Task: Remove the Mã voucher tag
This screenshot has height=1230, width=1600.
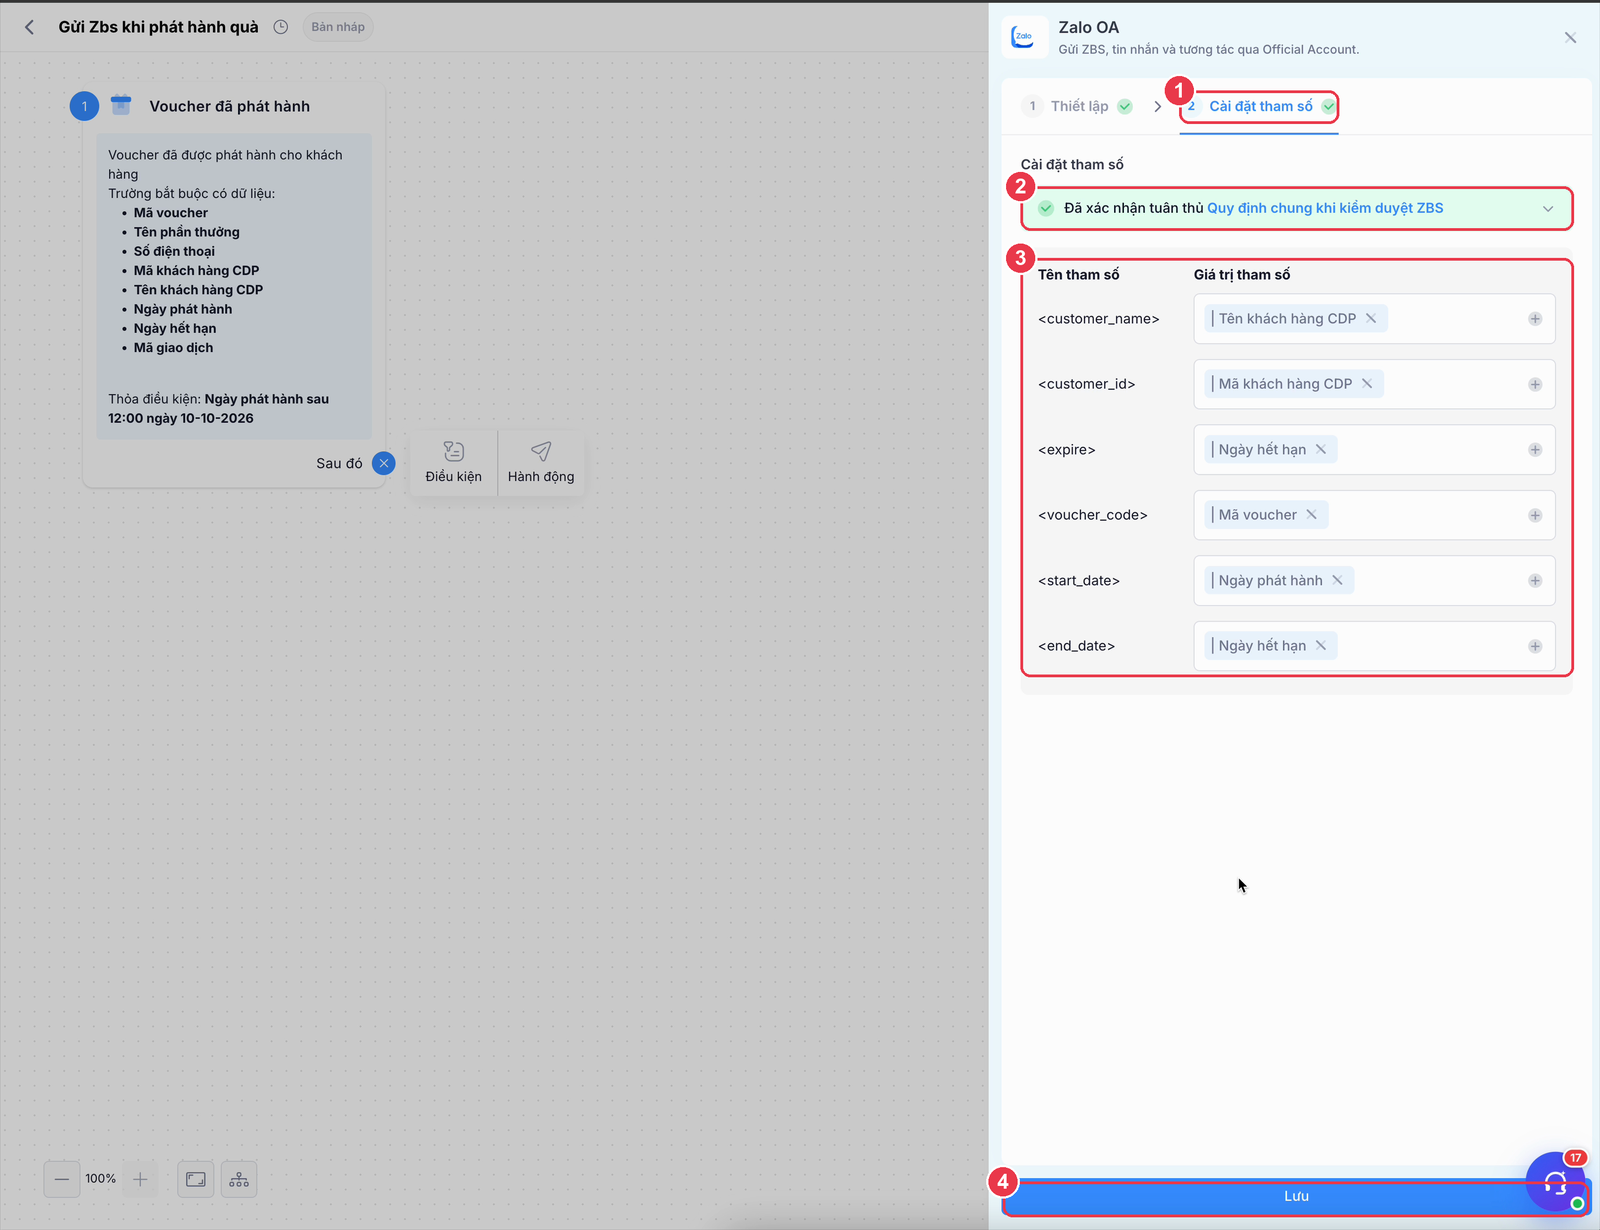Action: pyautogui.click(x=1311, y=515)
